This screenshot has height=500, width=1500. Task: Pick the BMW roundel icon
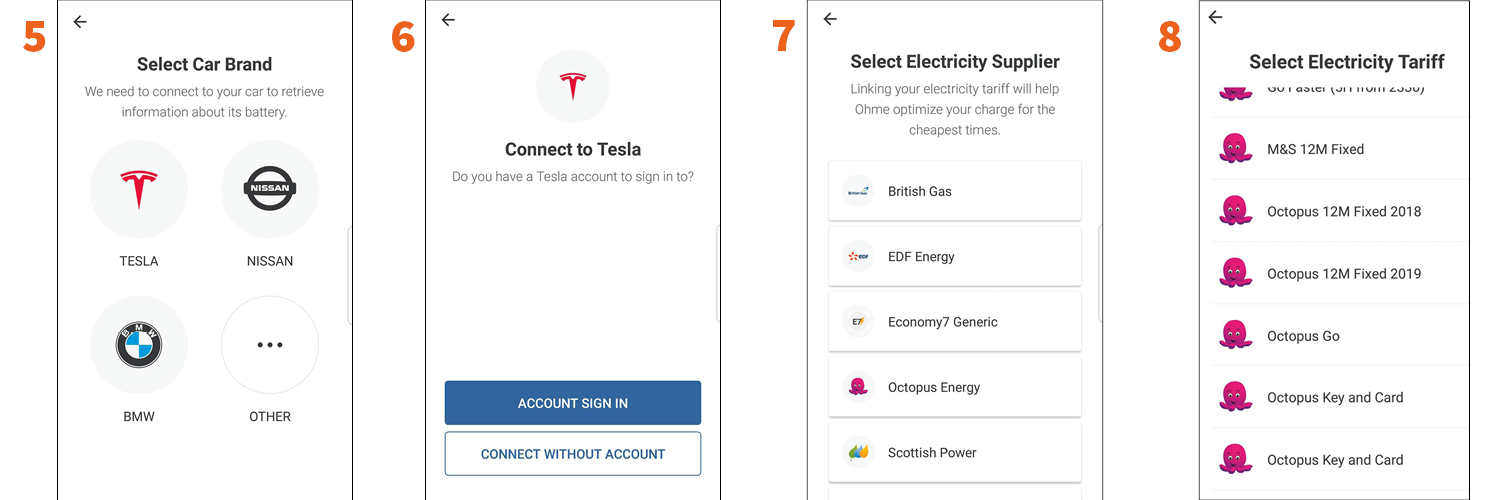[139, 345]
